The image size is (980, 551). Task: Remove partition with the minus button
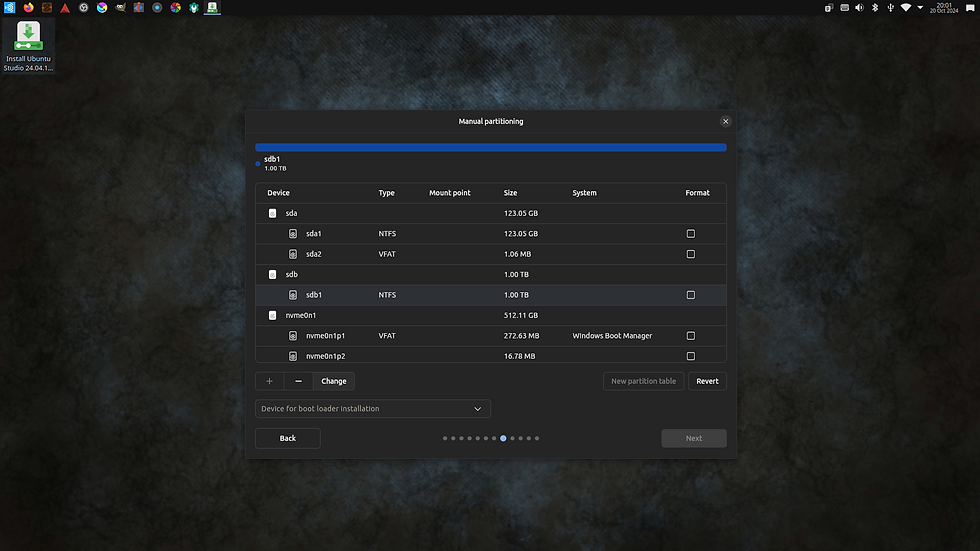pos(298,381)
